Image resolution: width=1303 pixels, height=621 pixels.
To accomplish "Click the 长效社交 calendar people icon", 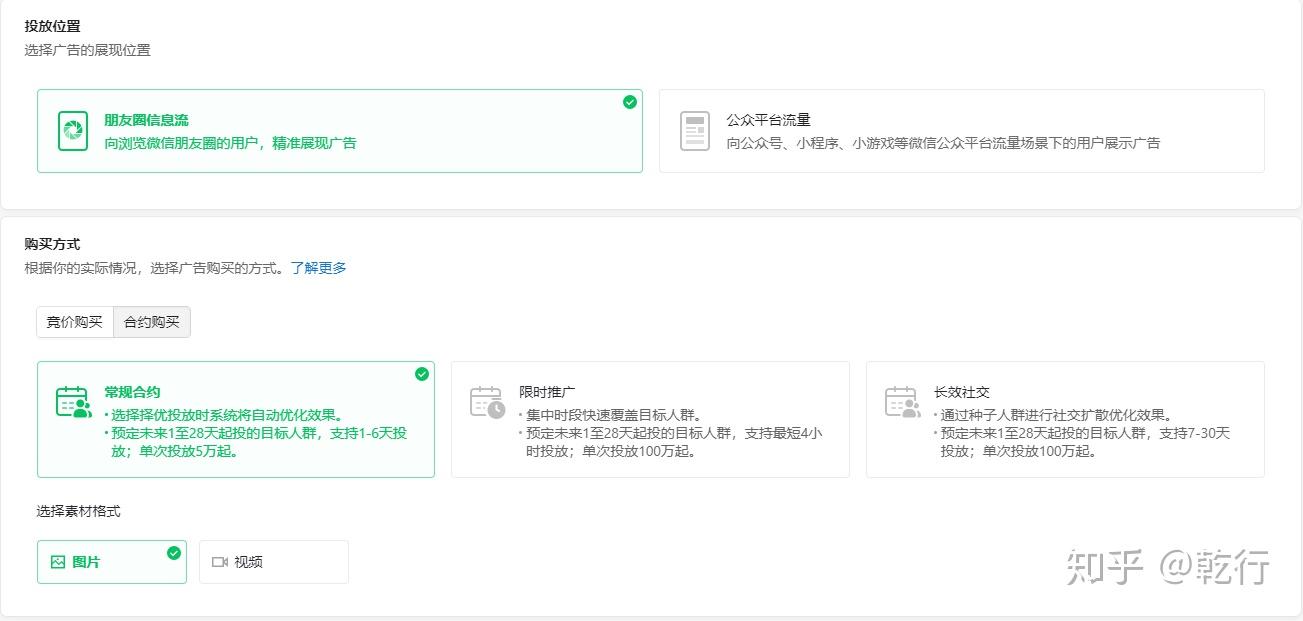I will [x=903, y=401].
